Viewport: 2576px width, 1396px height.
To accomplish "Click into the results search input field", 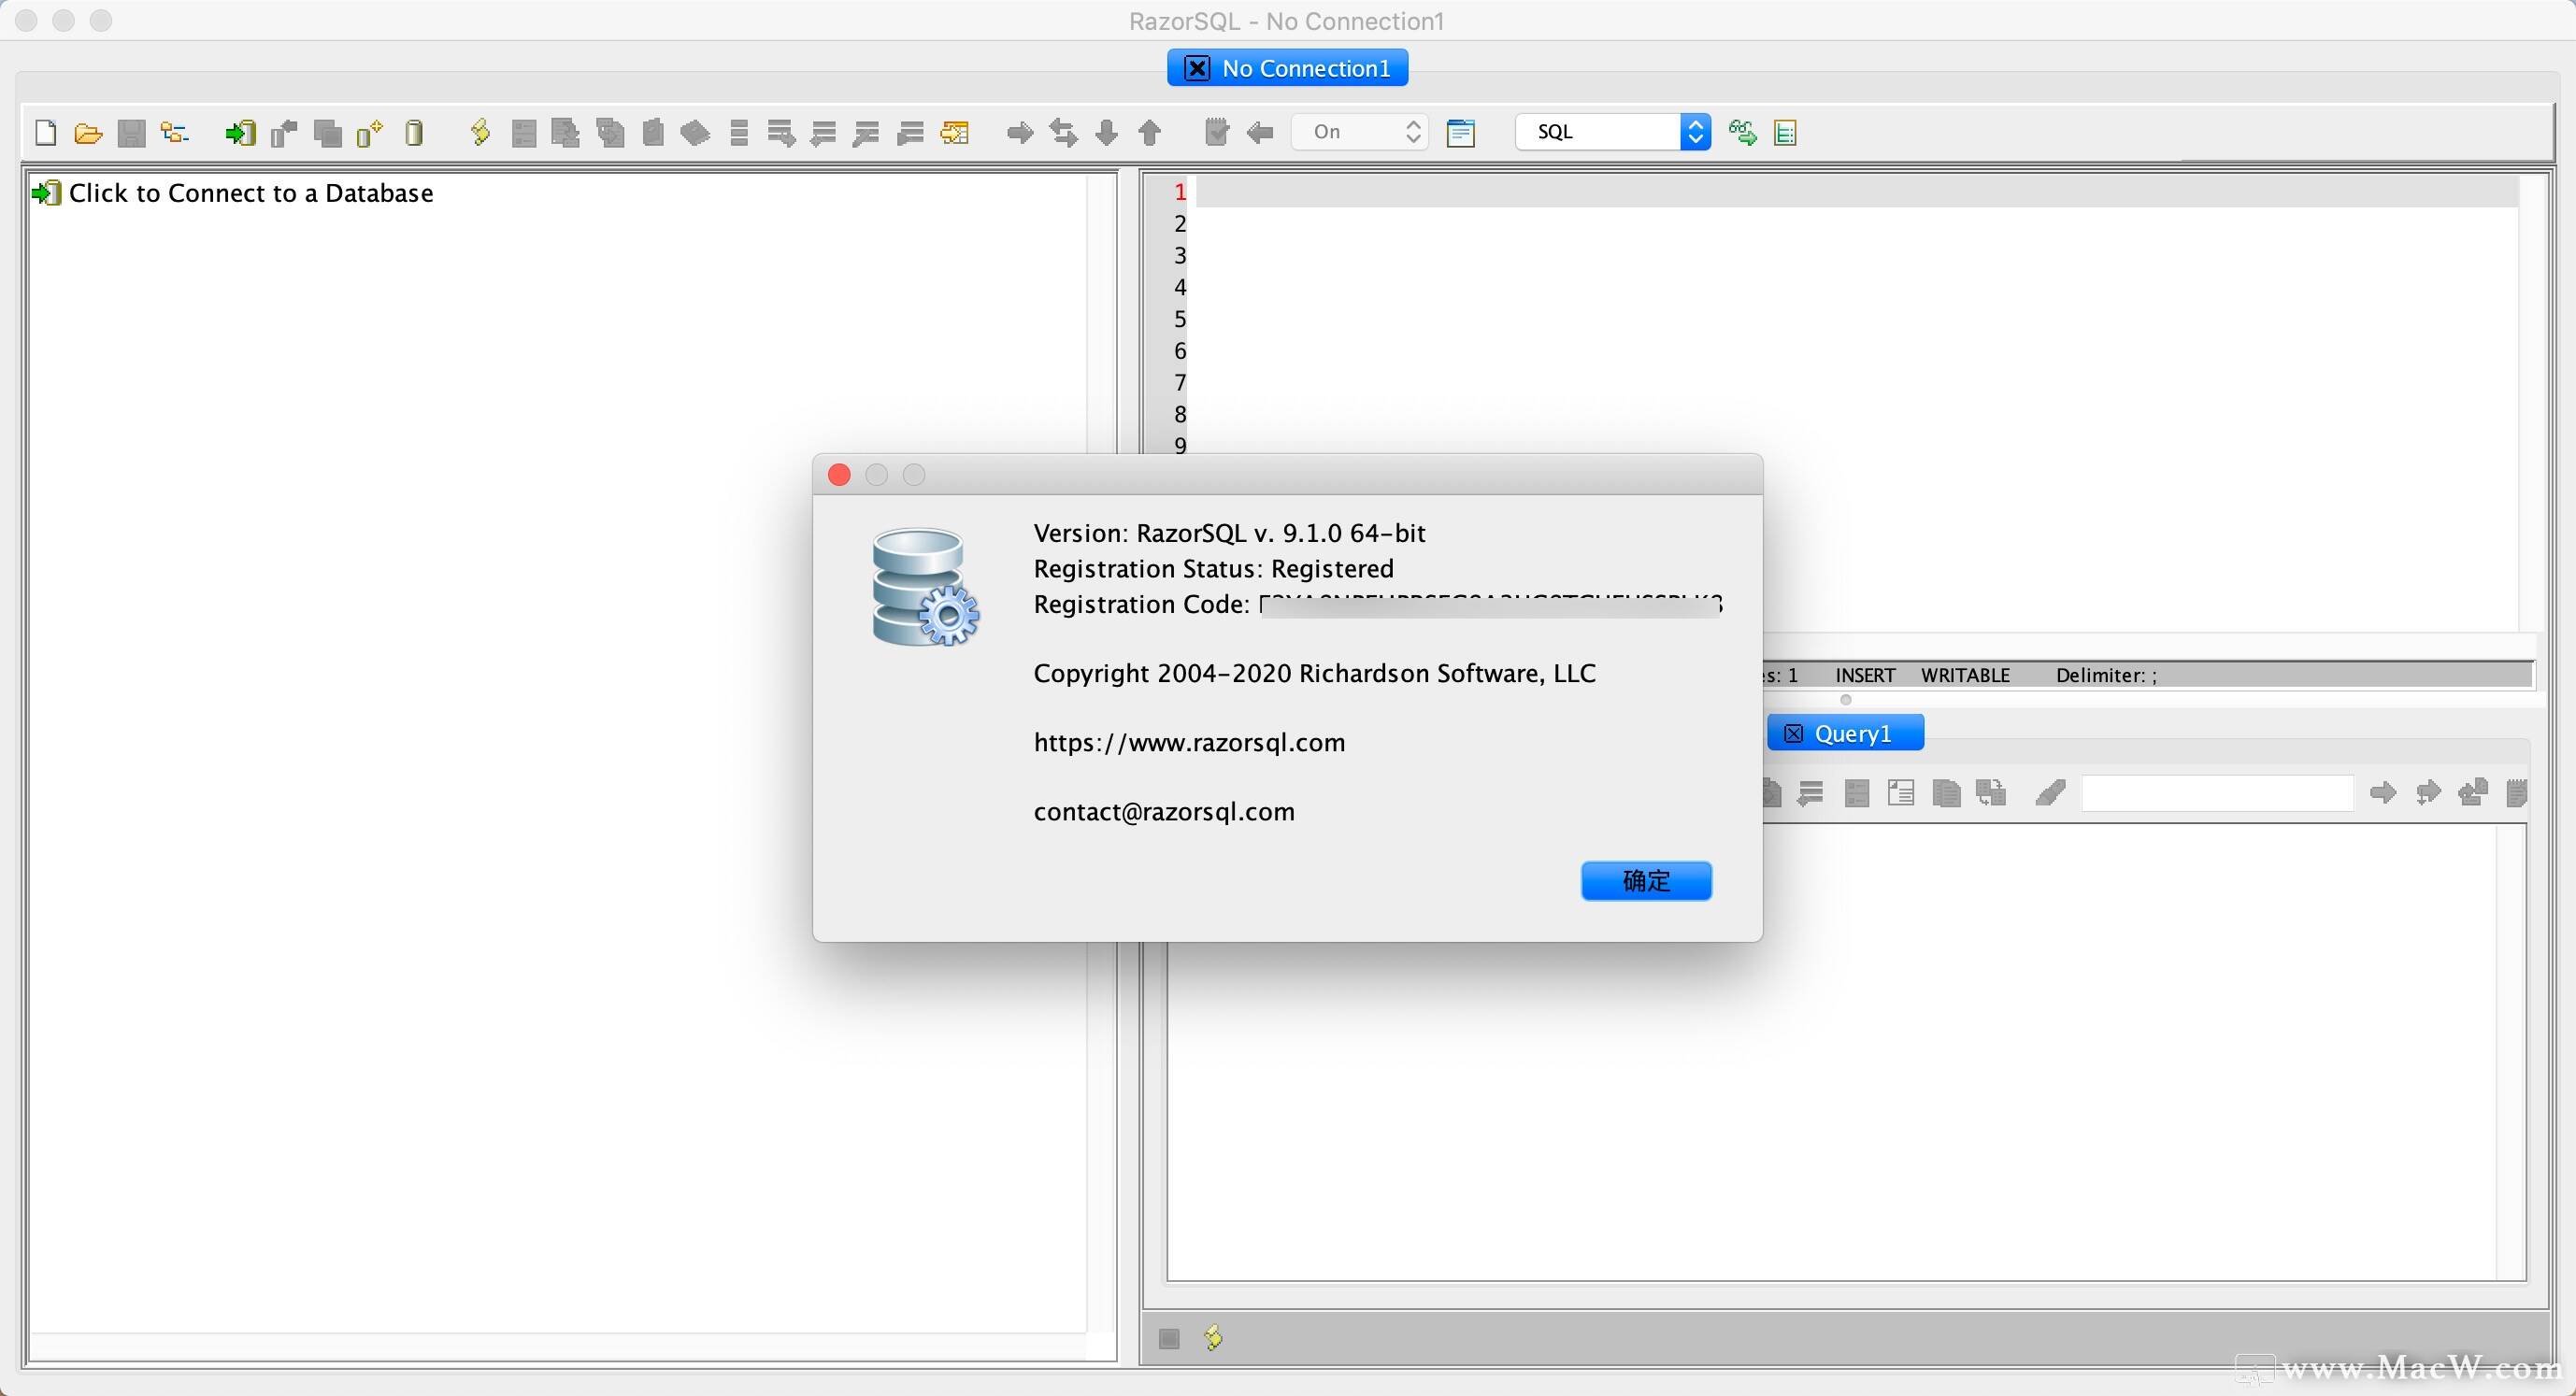I will 2217,793.
